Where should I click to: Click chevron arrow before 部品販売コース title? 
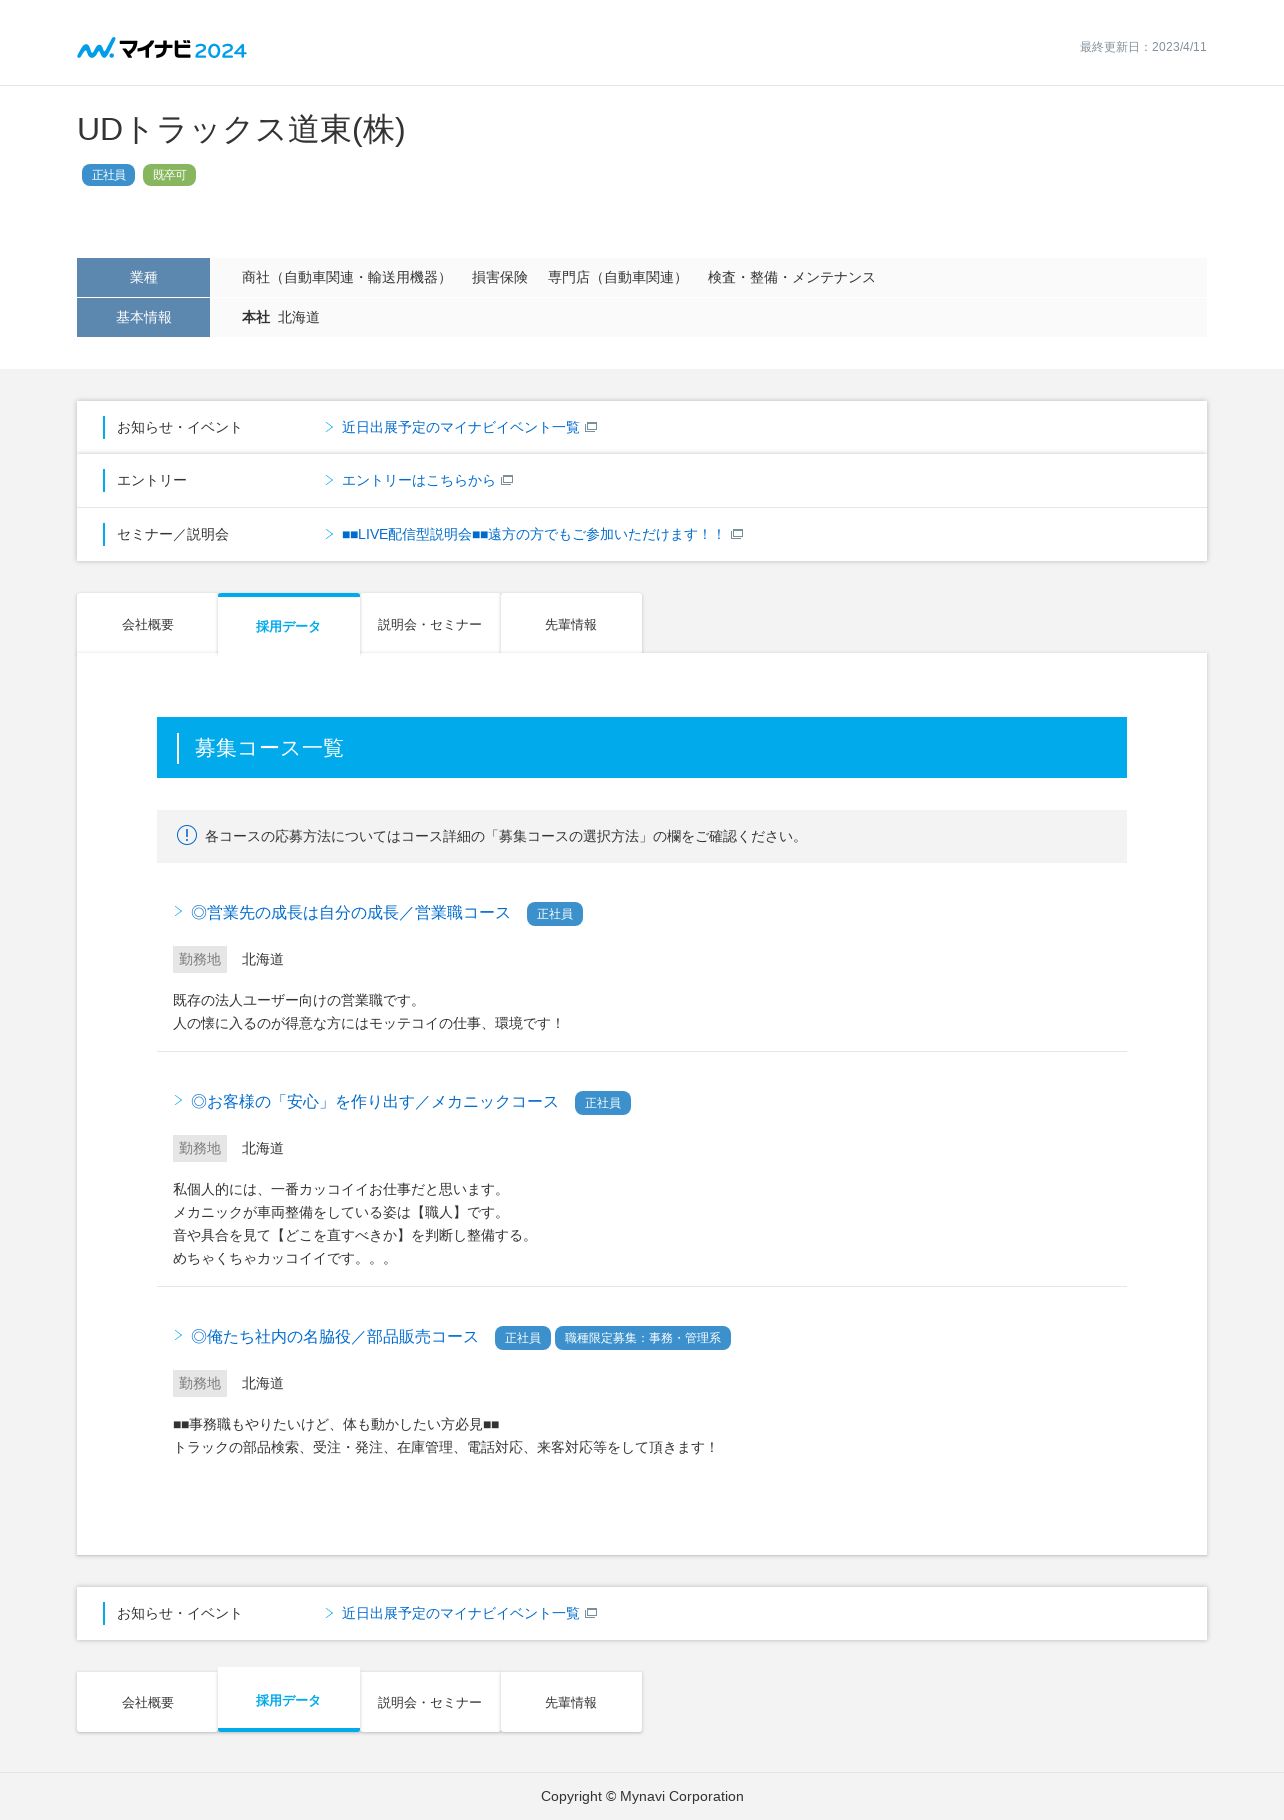[x=178, y=1335]
